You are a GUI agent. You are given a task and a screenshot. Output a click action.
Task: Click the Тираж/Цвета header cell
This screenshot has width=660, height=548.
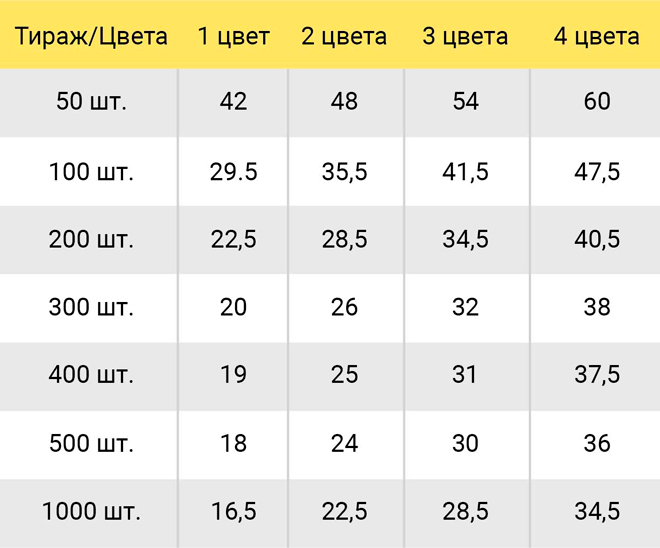coord(91,36)
